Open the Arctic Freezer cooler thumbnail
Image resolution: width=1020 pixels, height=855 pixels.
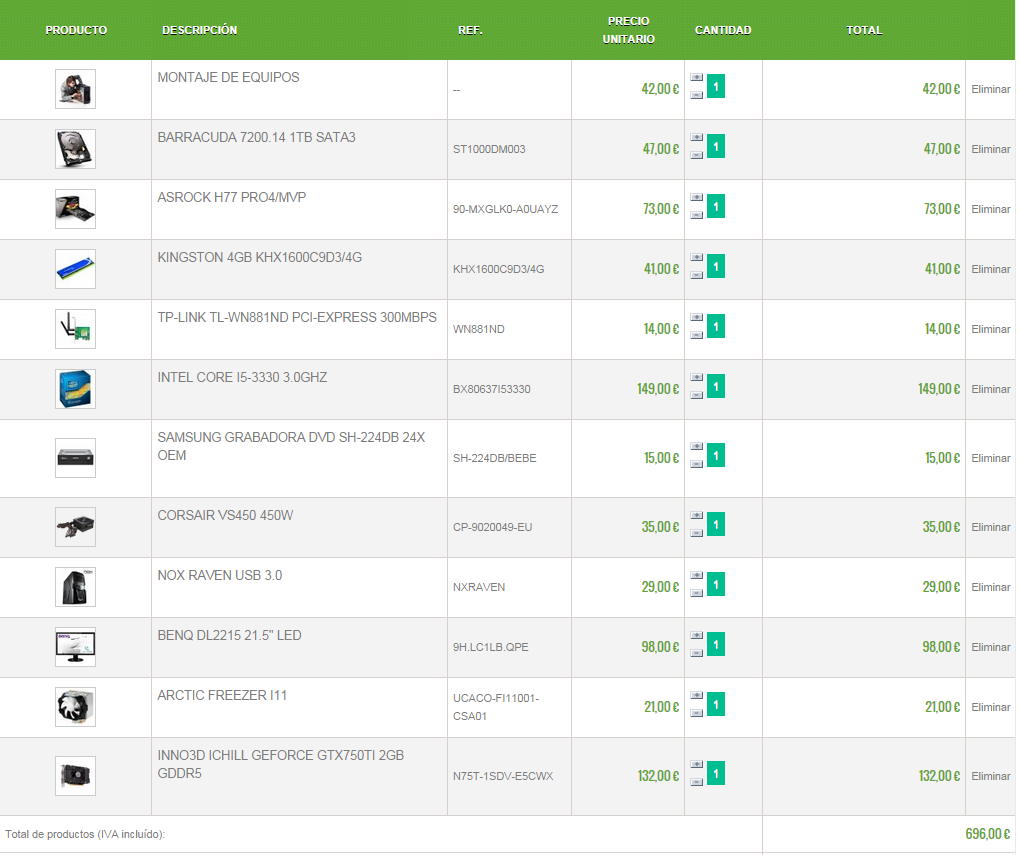pyautogui.click(x=75, y=706)
